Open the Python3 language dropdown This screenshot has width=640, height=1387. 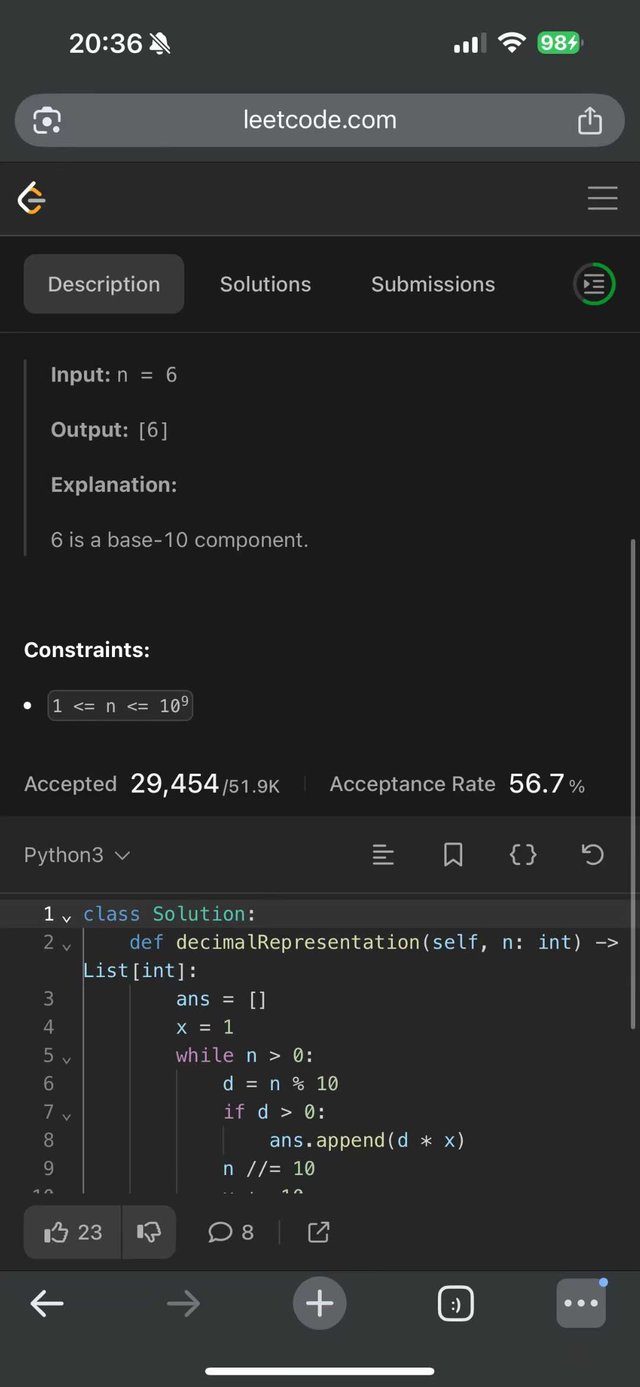77,855
